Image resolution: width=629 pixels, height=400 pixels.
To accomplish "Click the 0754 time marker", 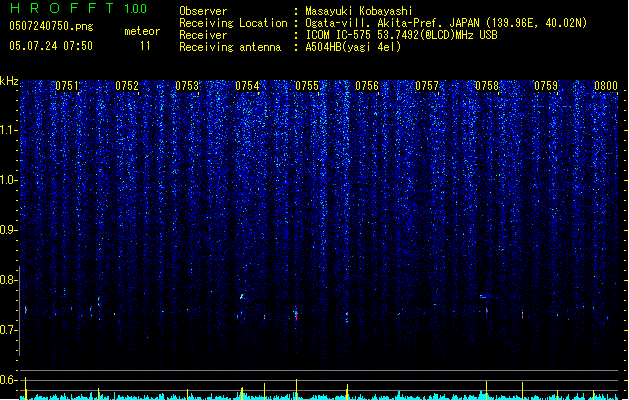I will (x=247, y=86).
